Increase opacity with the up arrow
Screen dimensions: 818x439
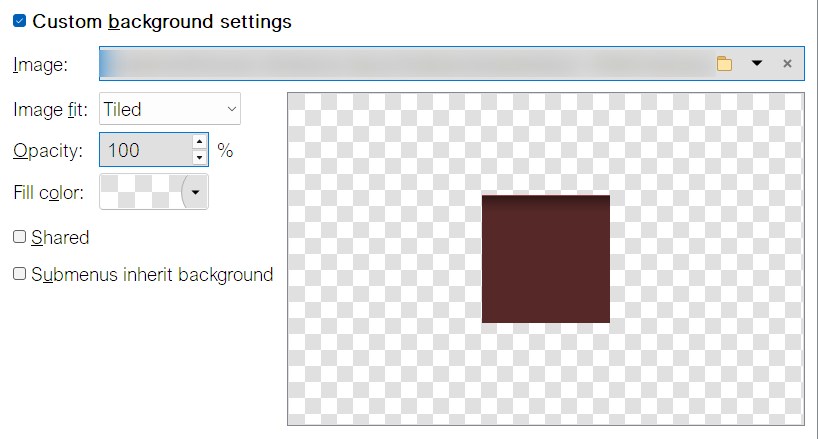(200, 142)
